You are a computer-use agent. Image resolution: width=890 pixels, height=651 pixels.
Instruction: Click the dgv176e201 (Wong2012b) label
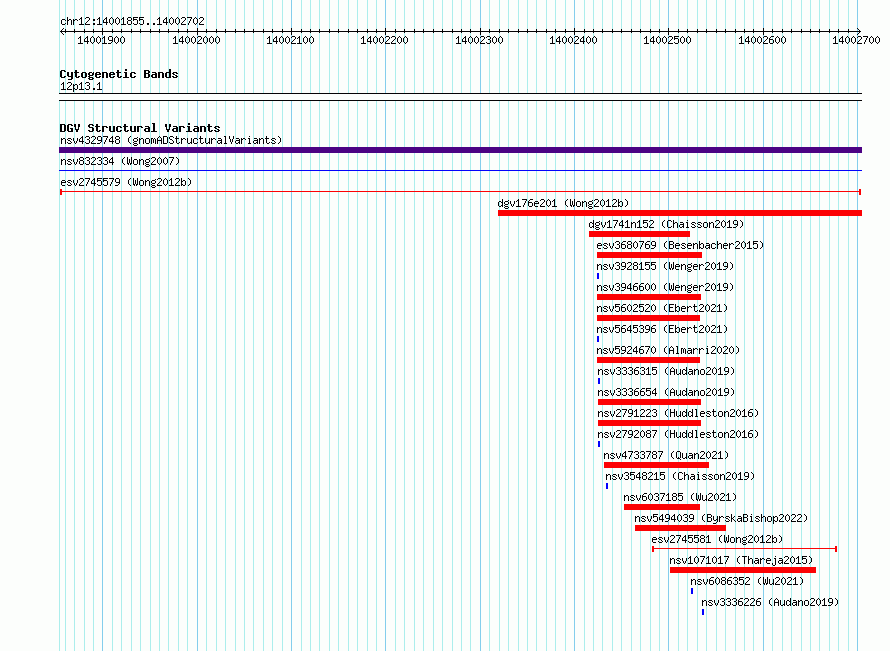coord(563,203)
